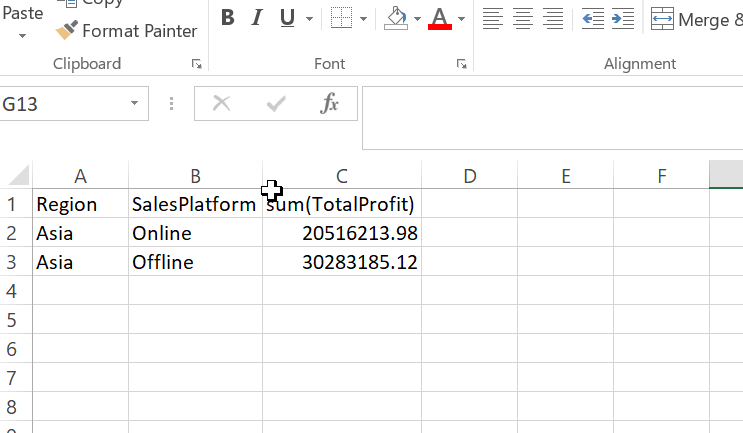Open underline style dropdown arrow

(x=309, y=19)
